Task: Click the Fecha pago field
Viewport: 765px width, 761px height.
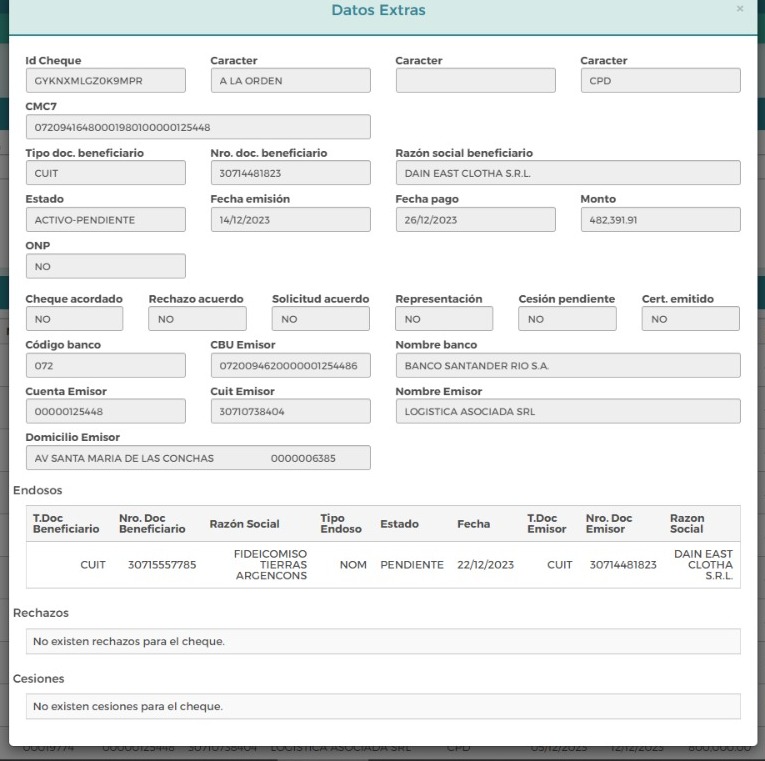Action: [475, 220]
